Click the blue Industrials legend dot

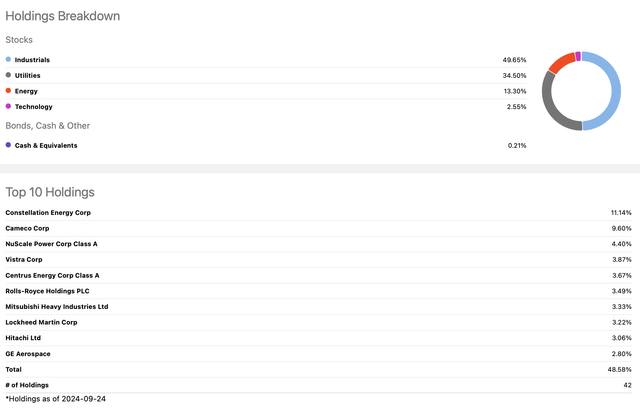pyautogui.click(x=9, y=60)
